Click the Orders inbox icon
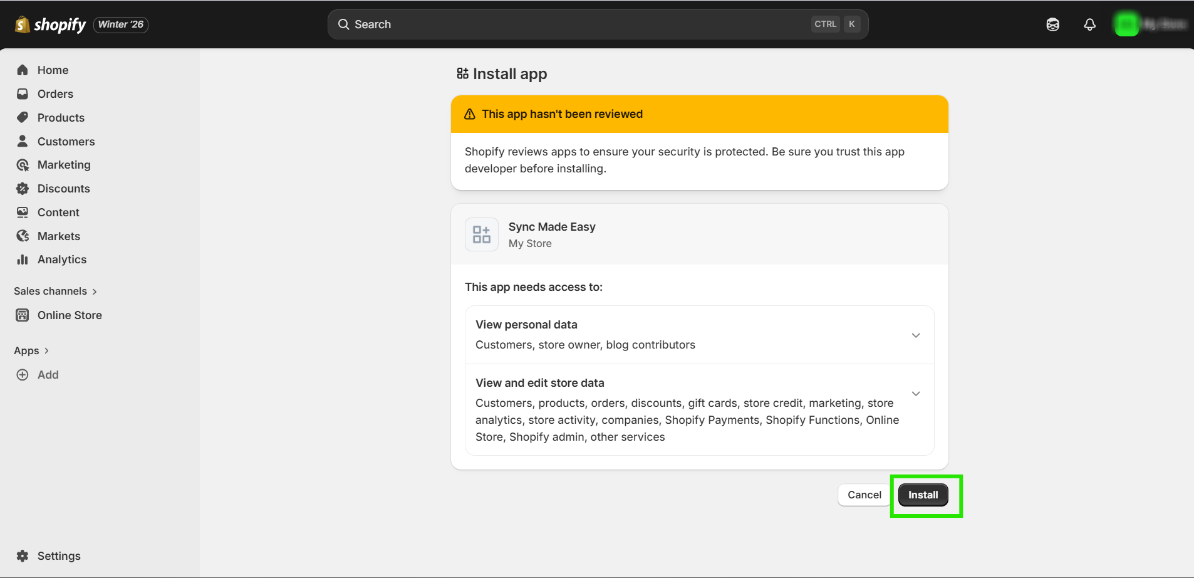Viewport: 1194px width, 578px height. coord(23,94)
